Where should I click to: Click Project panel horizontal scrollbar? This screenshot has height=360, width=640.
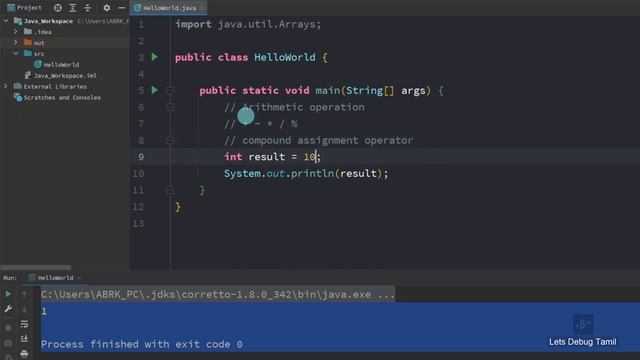point(36,267)
